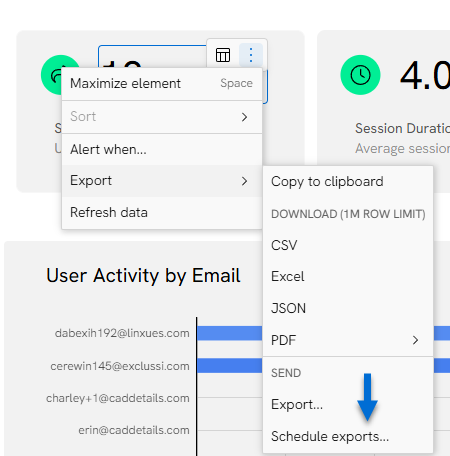Choose Alert when... from the menu
450x456 pixels.
point(162,149)
